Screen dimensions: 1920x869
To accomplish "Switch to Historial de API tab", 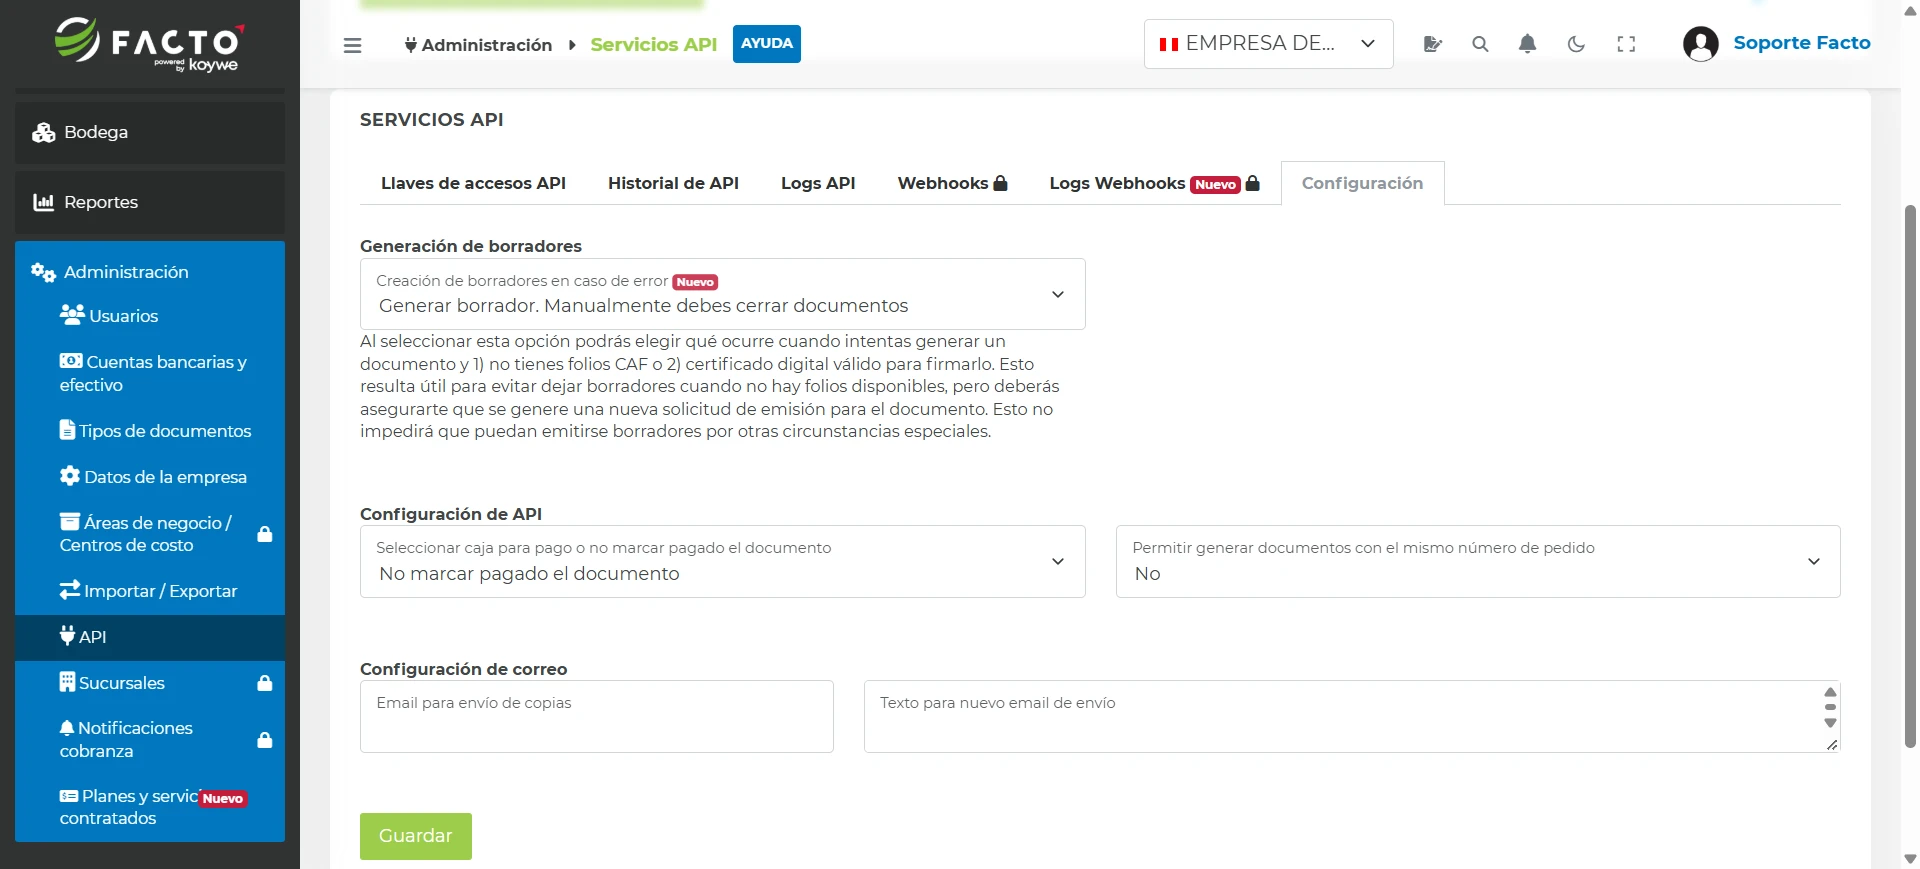I will 673,184.
